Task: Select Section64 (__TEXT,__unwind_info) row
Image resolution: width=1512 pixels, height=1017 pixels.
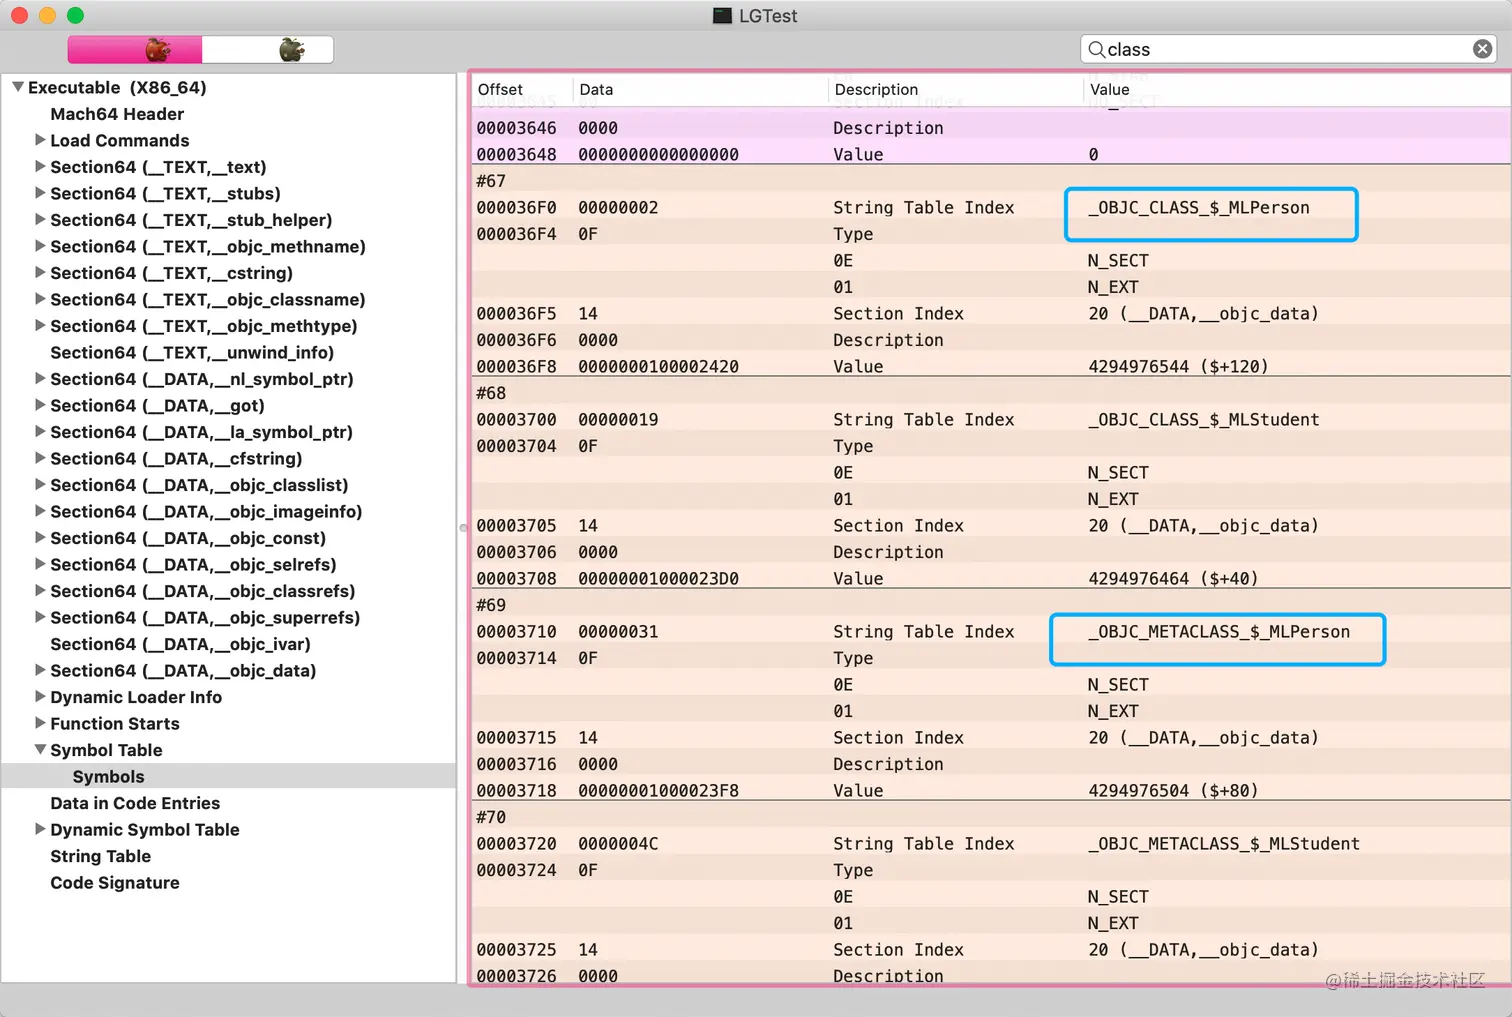Action: tap(192, 352)
